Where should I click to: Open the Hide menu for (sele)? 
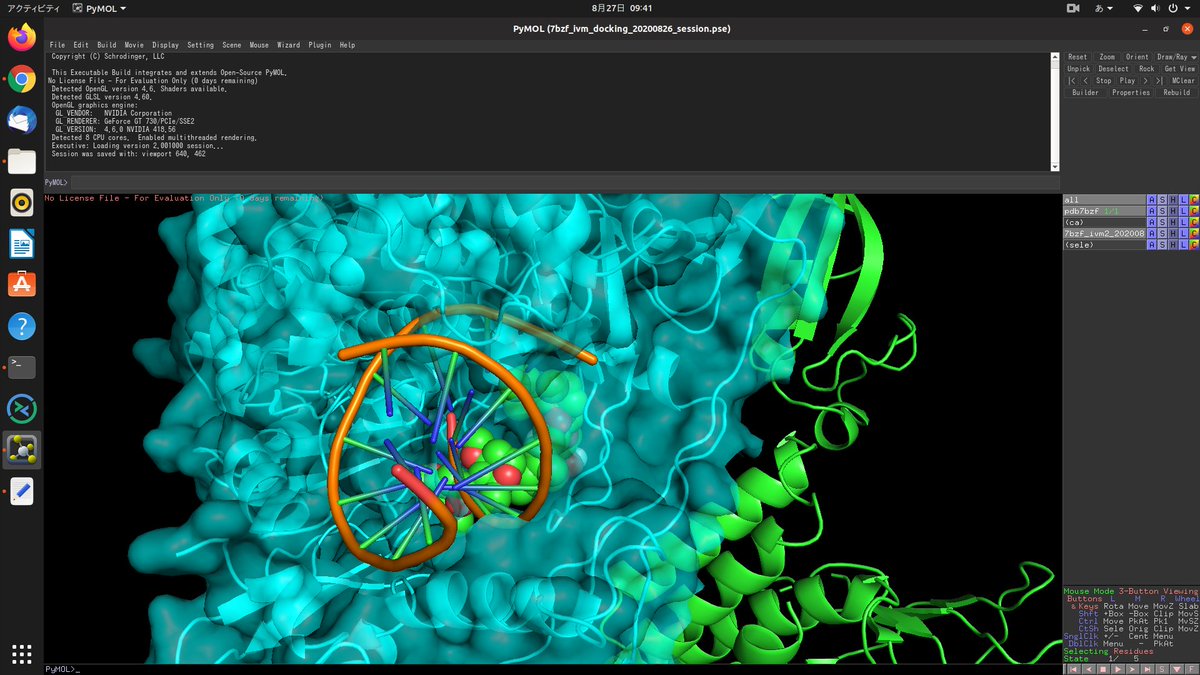click(1173, 244)
